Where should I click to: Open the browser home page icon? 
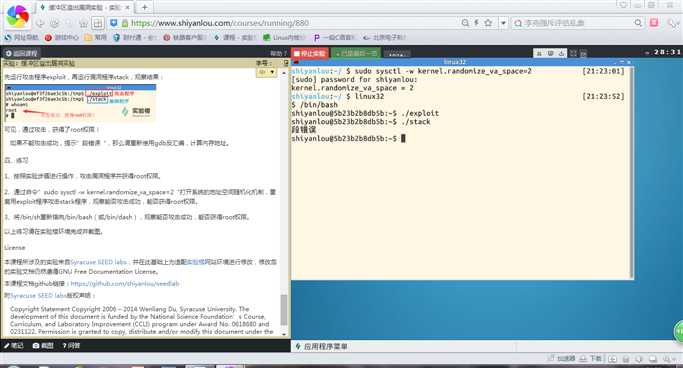tap(84, 24)
